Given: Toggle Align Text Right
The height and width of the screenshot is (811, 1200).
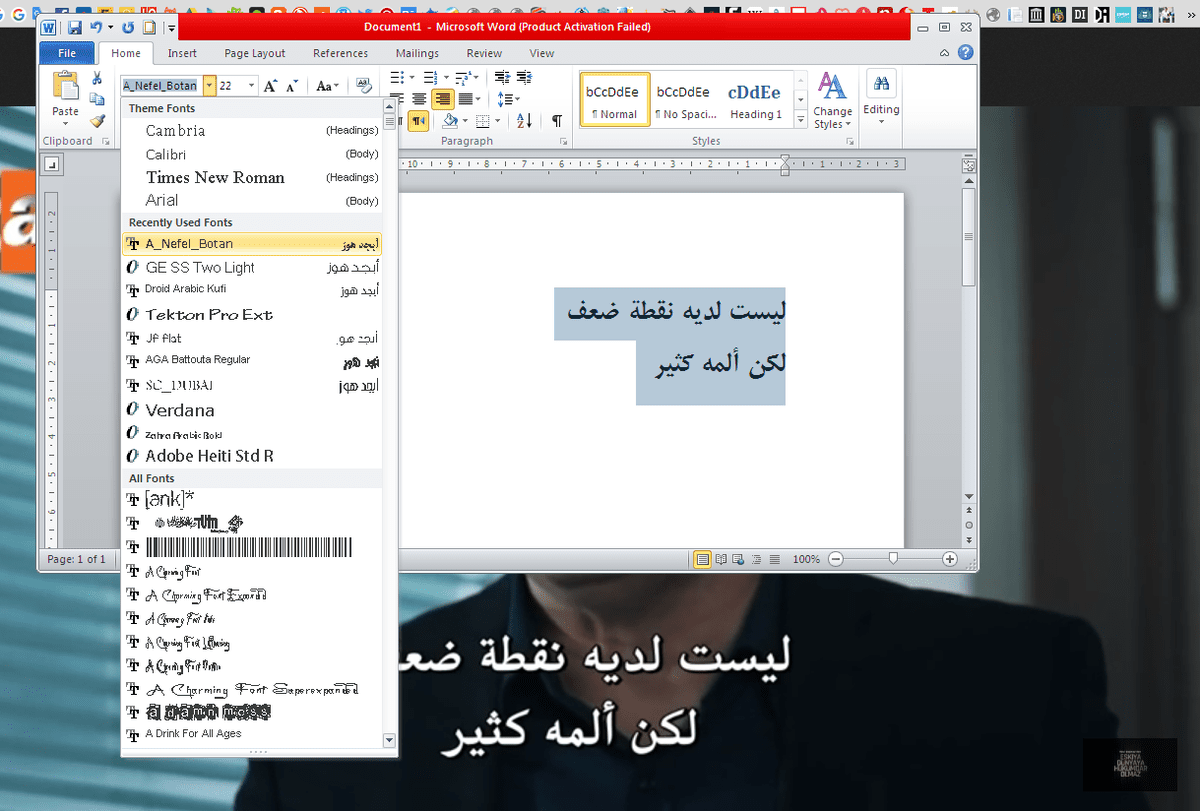Looking at the screenshot, I should [x=442, y=99].
